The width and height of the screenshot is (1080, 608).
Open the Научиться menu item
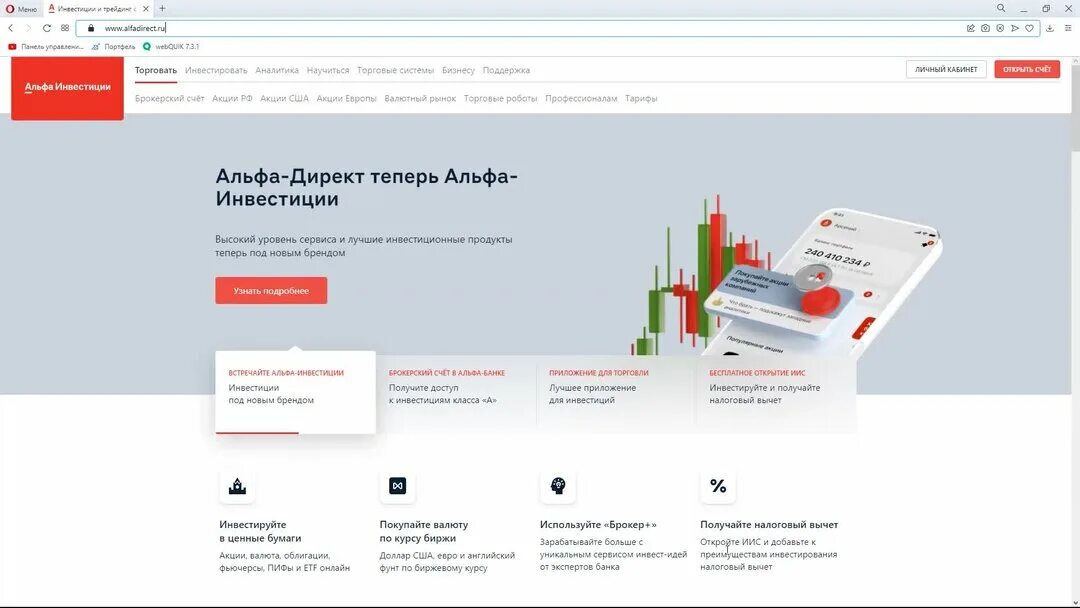tap(328, 70)
